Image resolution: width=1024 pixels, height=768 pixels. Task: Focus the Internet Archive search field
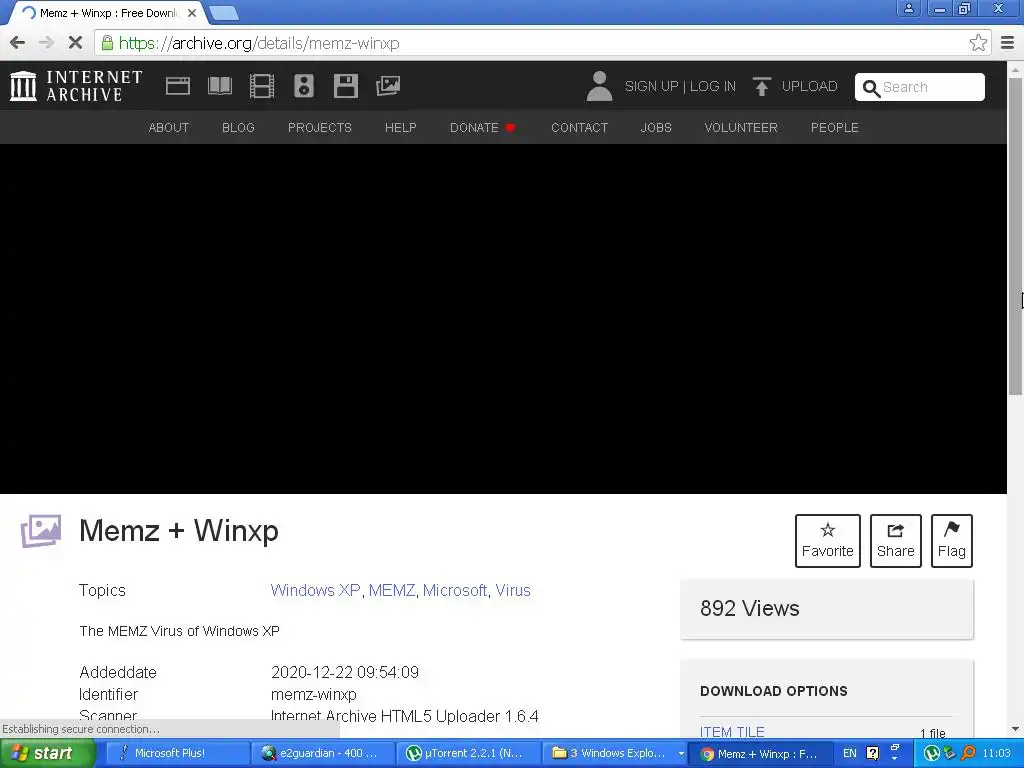pos(920,87)
